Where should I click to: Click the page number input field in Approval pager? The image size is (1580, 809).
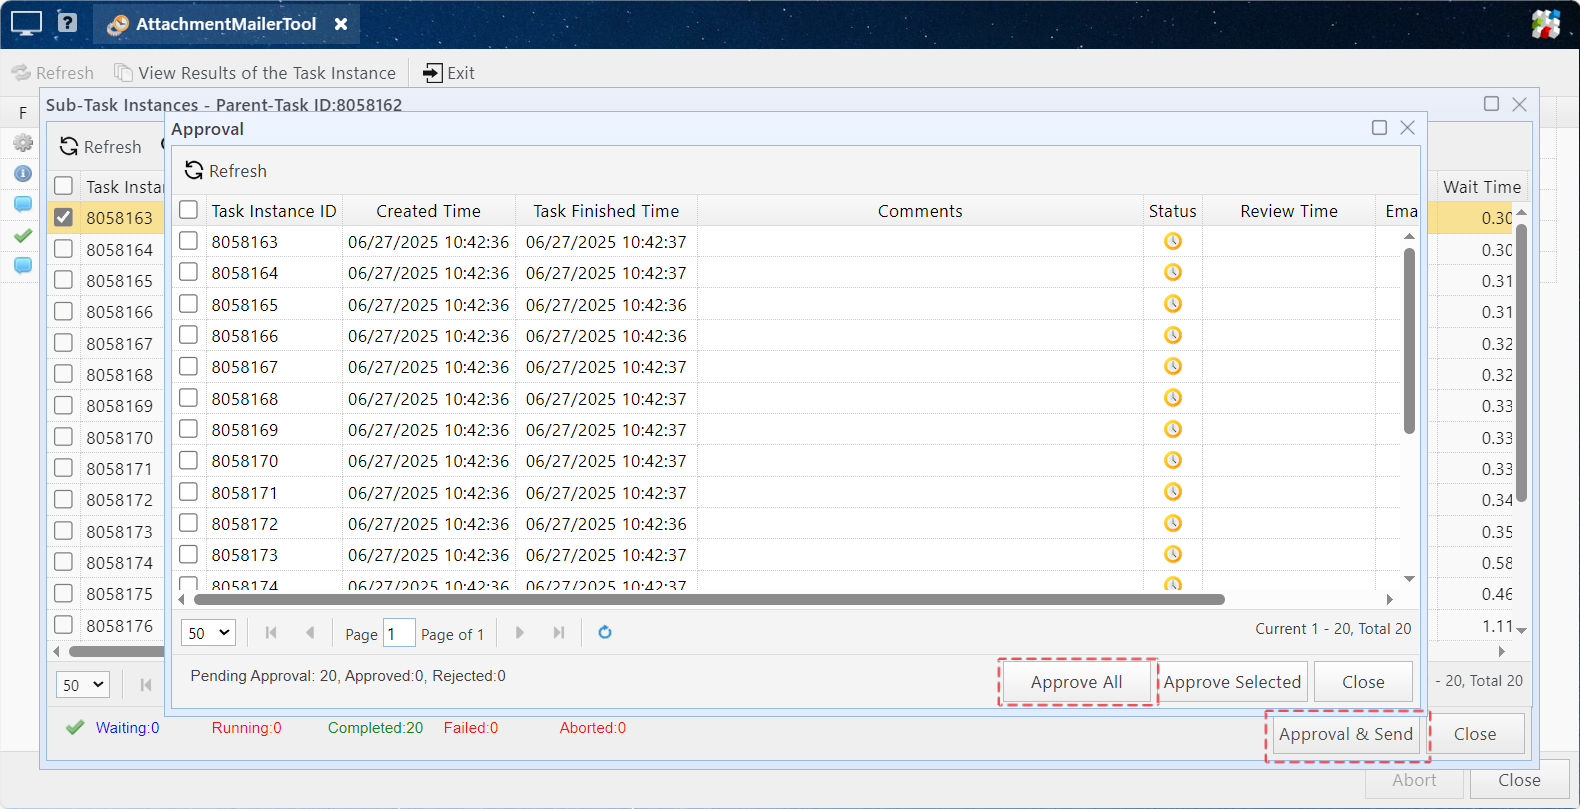click(399, 633)
